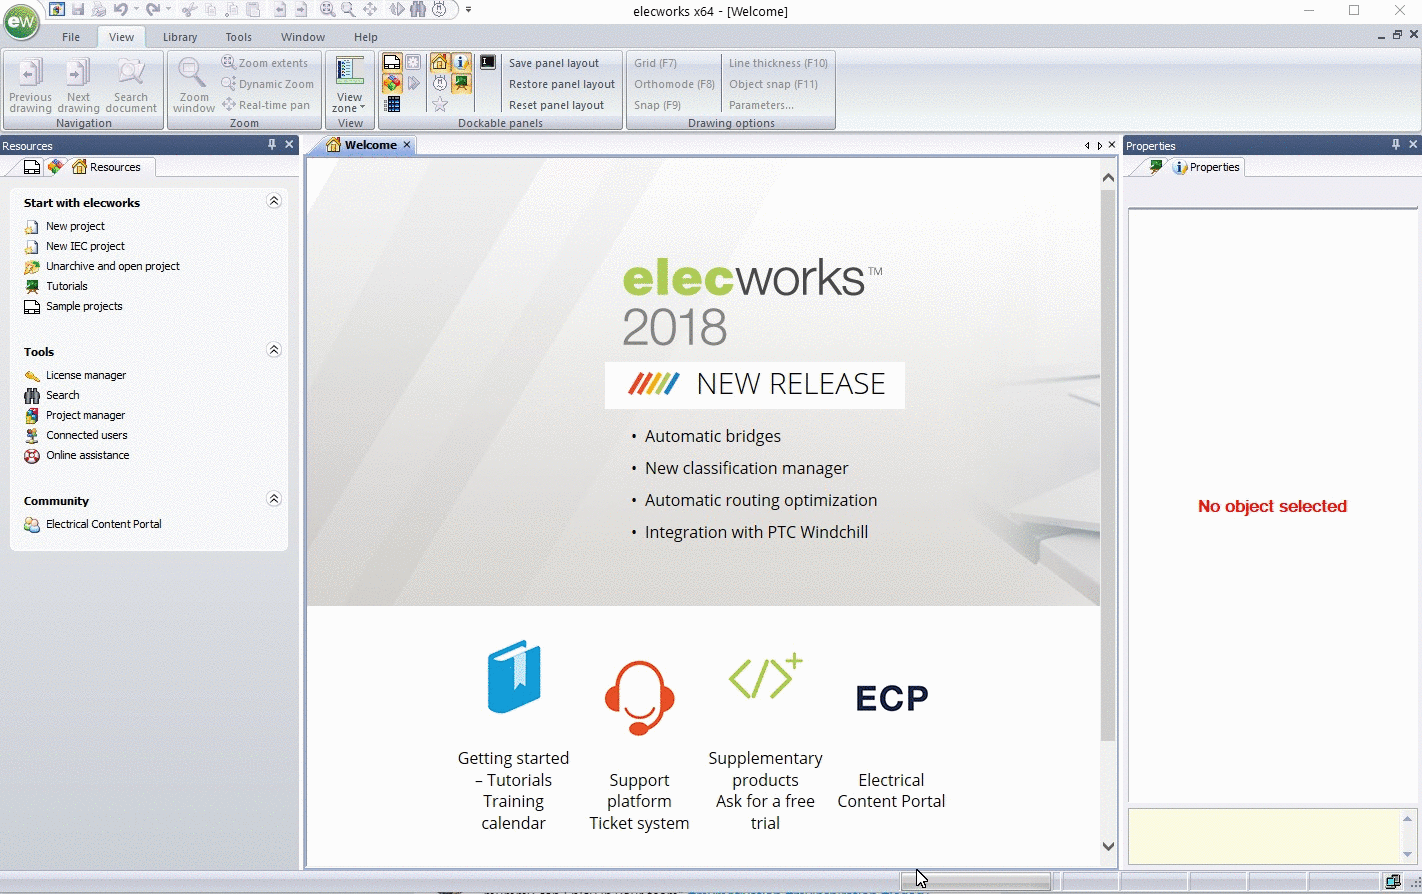1422x894 pixels.
Task: Toggle Grid (F7) drawing option
Action: coord(656,62)
